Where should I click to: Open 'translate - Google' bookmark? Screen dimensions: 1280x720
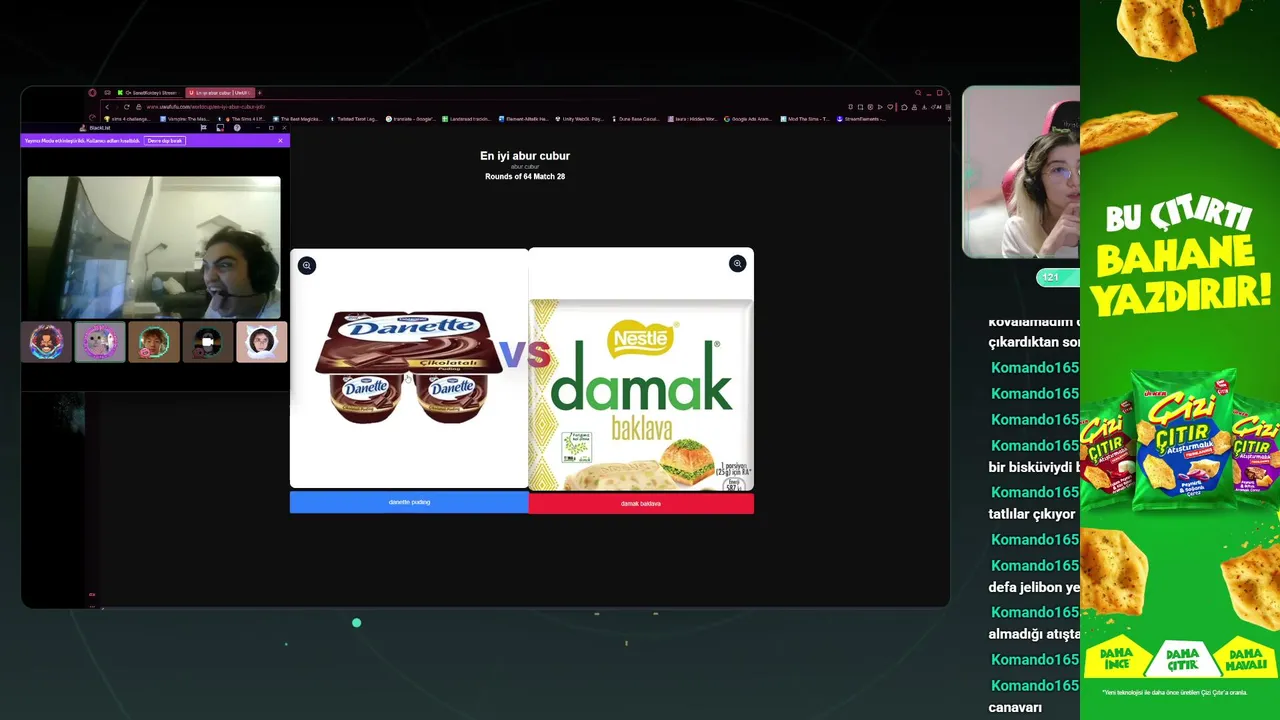click(411, 119)
